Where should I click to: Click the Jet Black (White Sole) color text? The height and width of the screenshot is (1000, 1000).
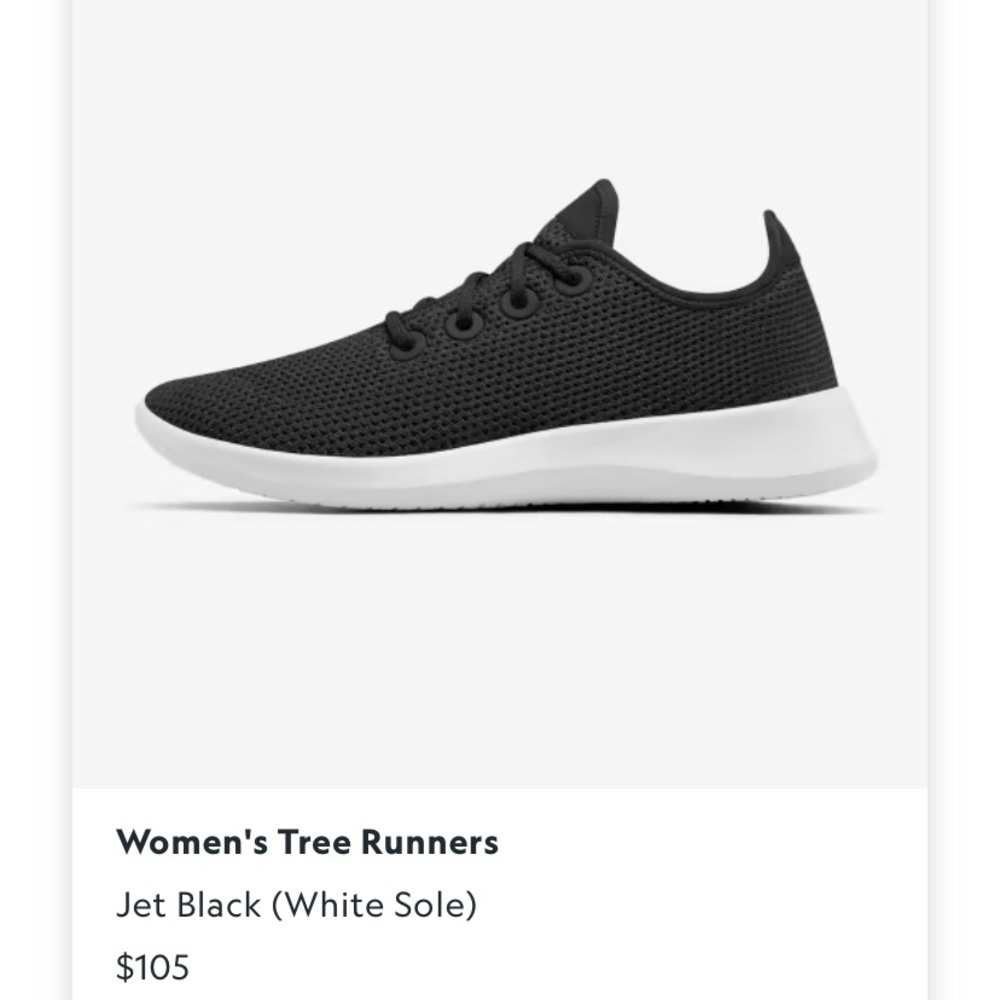coord(296,904)
